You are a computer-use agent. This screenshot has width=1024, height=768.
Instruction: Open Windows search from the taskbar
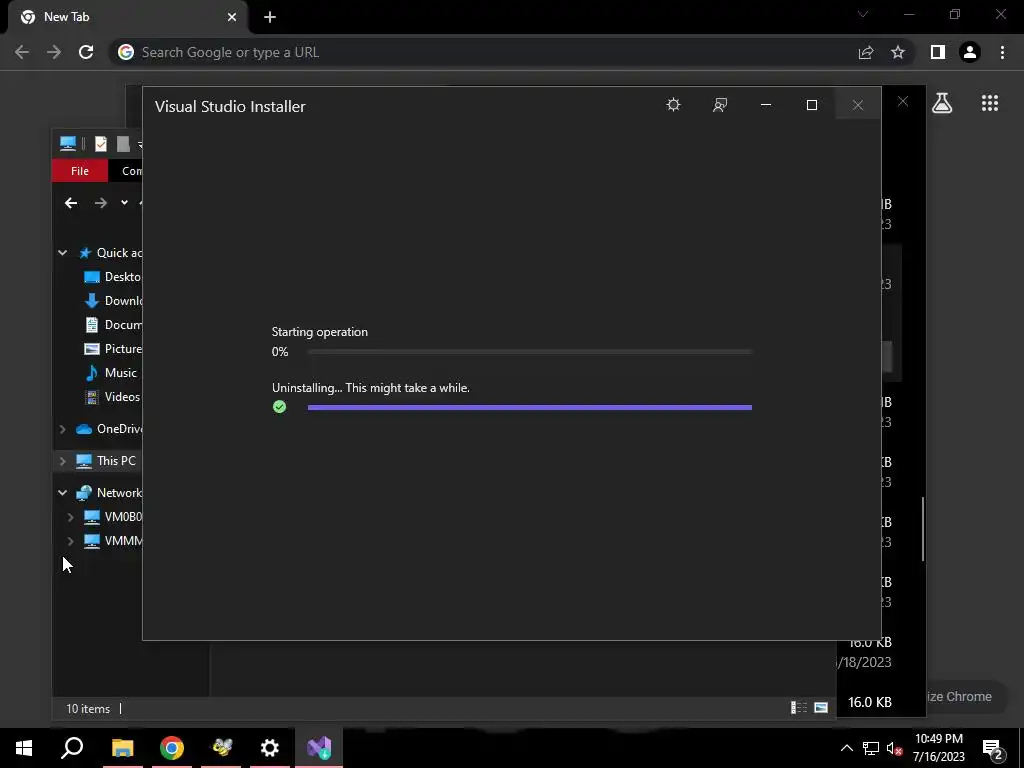[72, 748]
